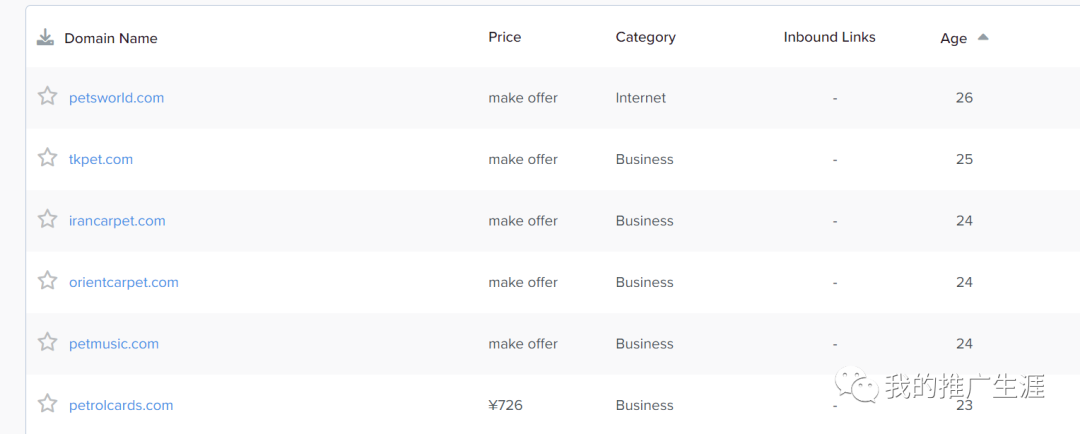
Task: Favorite tkpet.com with its star icon
Action: coord(47,158)
